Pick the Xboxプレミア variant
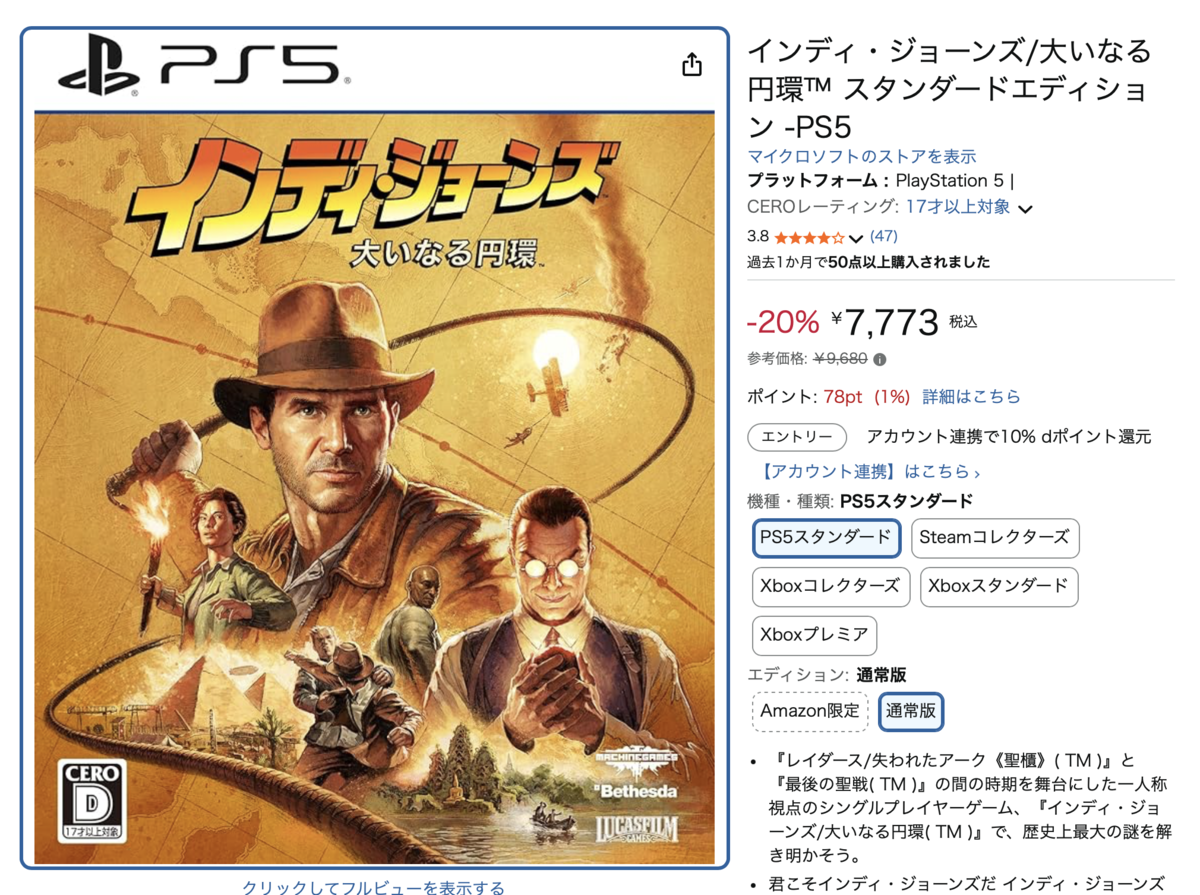Image resolution: width=1200 pixels, height=895 pixels. point(814,636)
